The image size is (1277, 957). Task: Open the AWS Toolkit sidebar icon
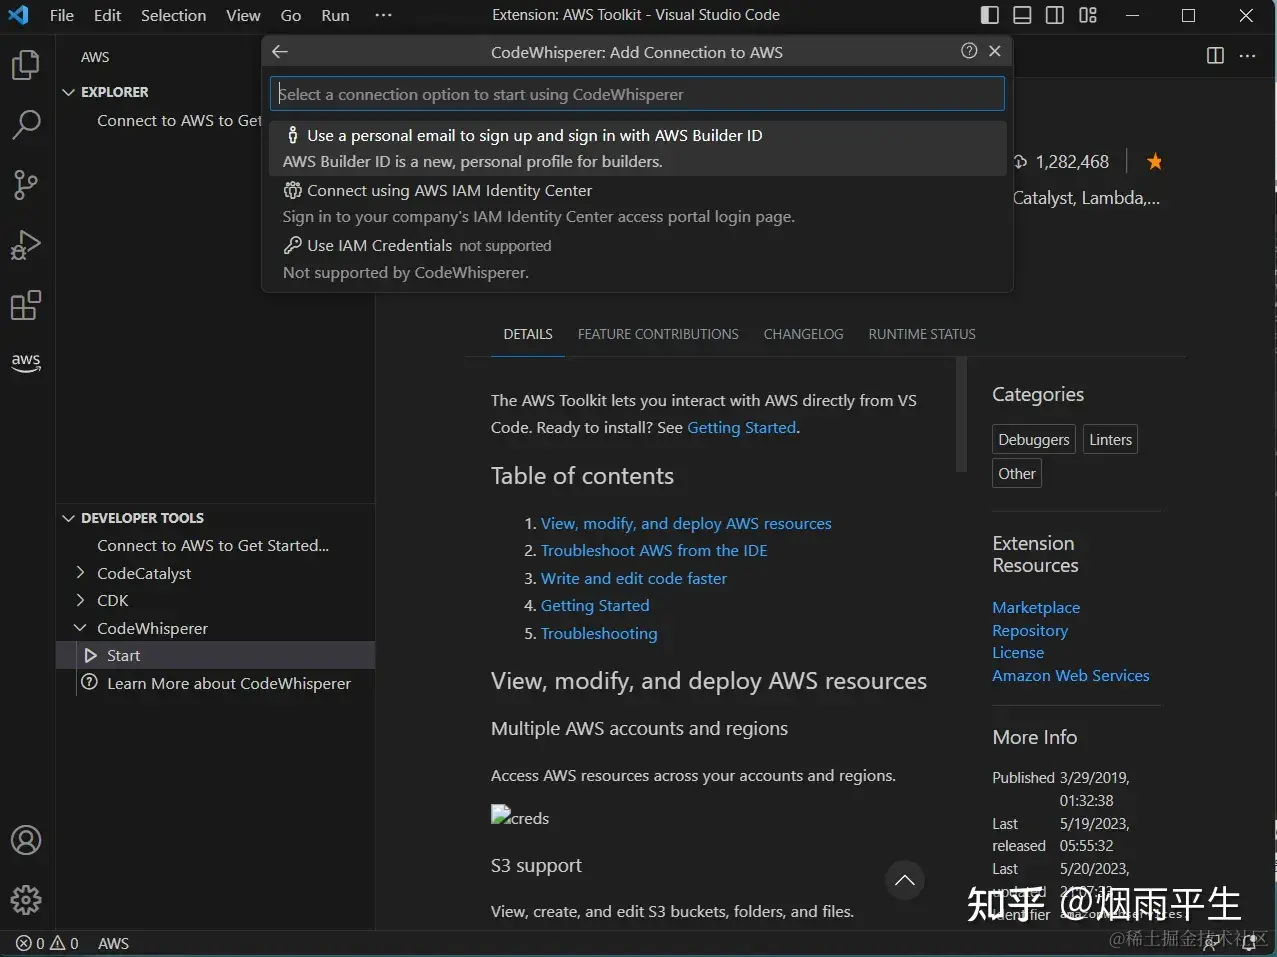25,362
